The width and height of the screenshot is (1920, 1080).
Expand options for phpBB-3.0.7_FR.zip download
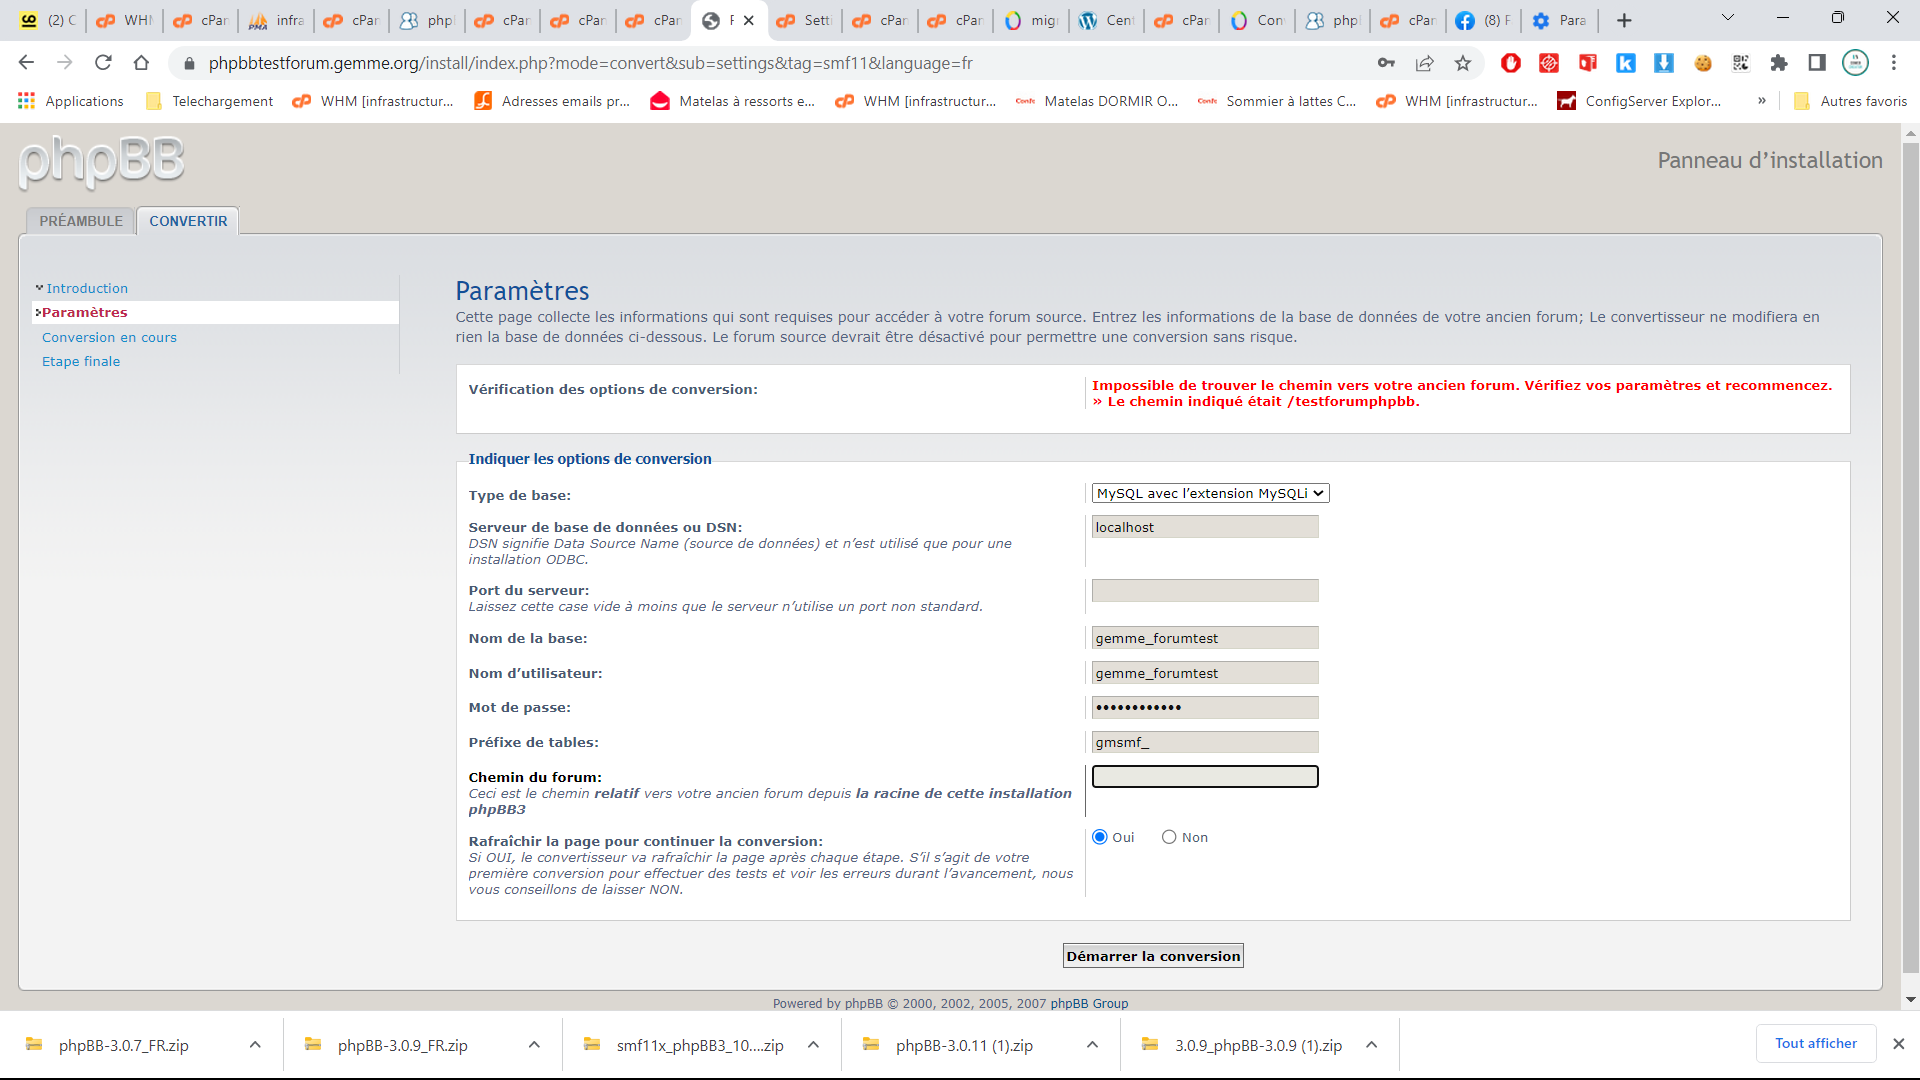255,1045
